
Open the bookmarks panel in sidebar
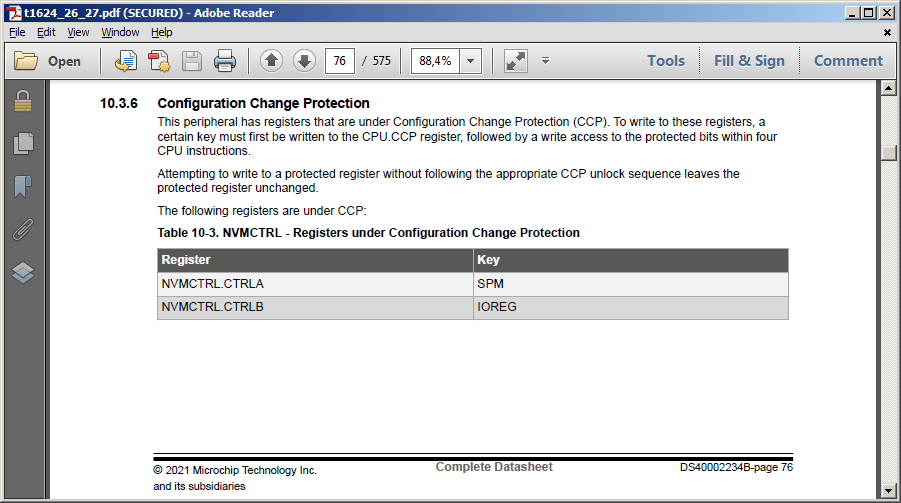coord(23,186)
